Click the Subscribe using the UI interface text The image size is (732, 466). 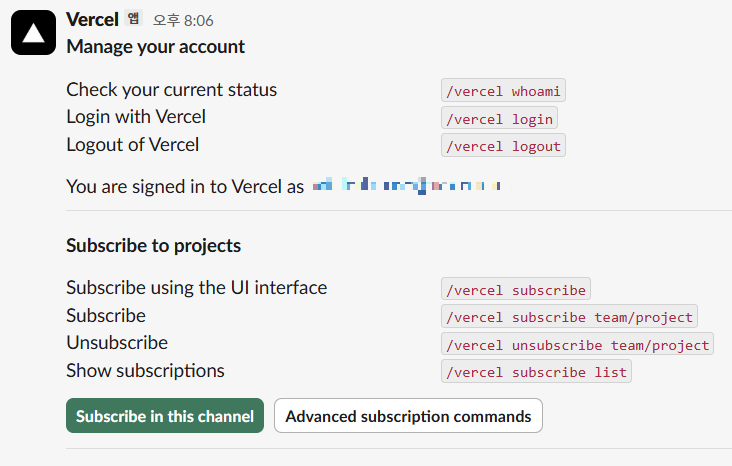(196, 288)
